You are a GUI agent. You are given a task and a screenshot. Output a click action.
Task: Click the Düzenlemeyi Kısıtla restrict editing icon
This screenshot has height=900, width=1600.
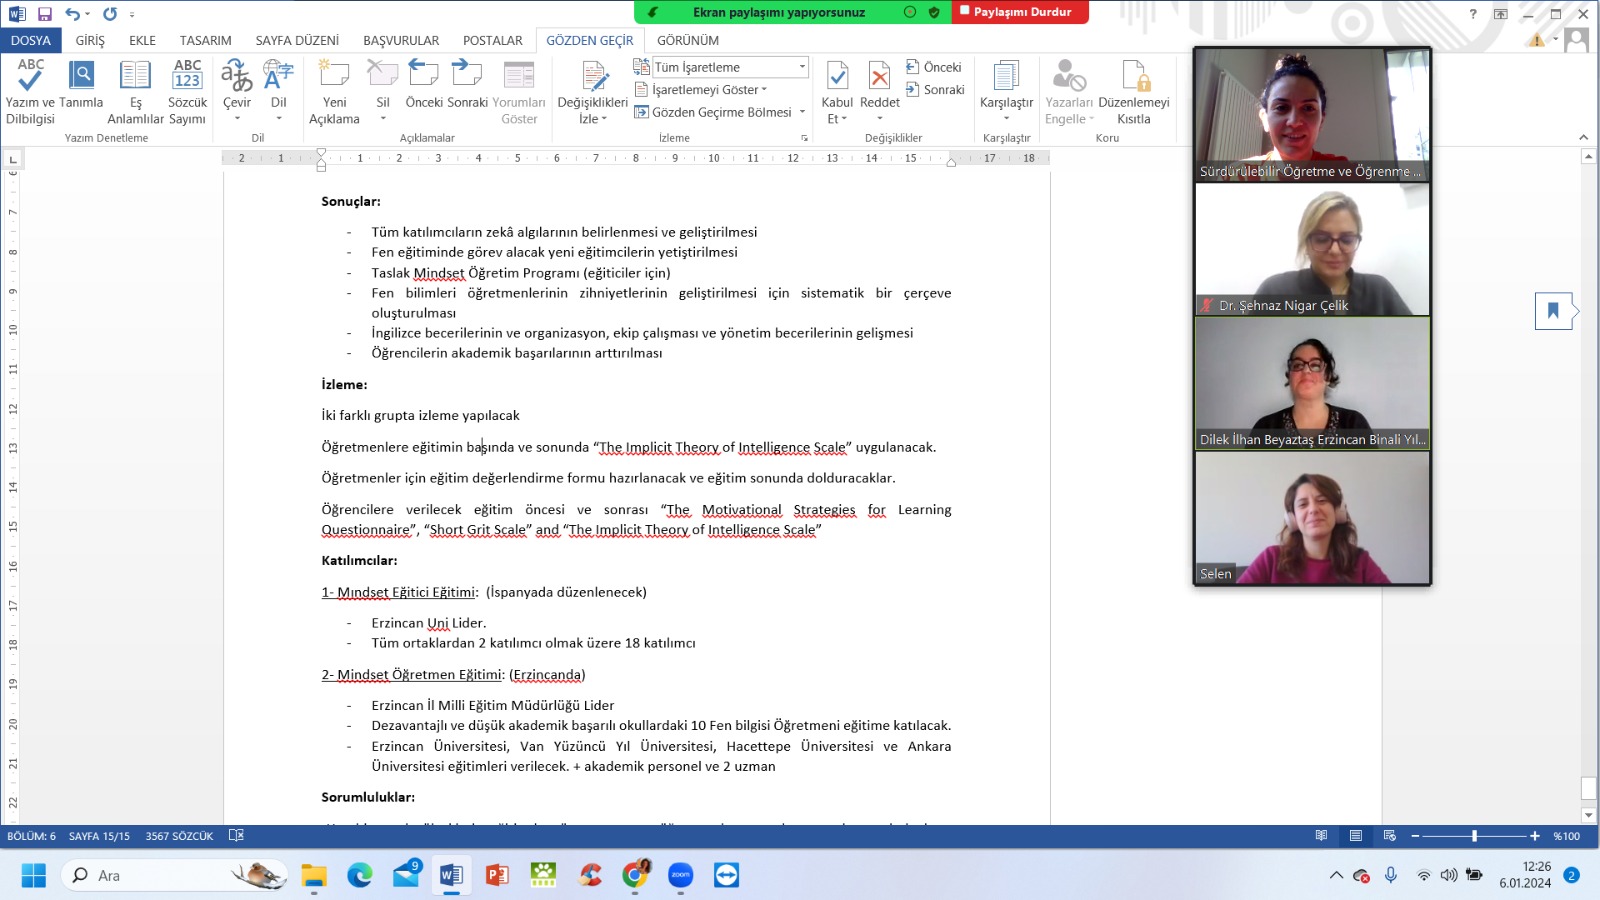tap(1134, 78)
